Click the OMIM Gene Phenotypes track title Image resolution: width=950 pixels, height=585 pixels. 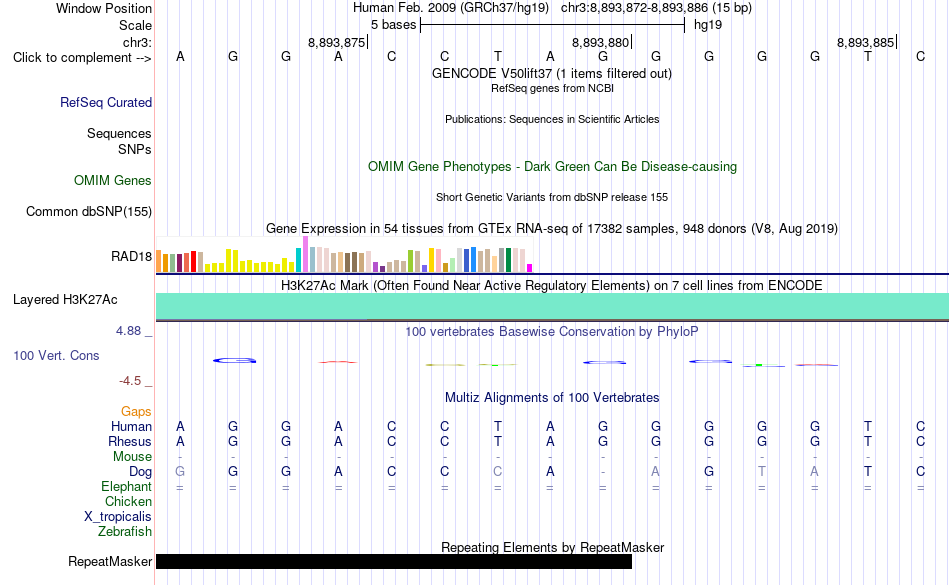click(x=552, y=167)
